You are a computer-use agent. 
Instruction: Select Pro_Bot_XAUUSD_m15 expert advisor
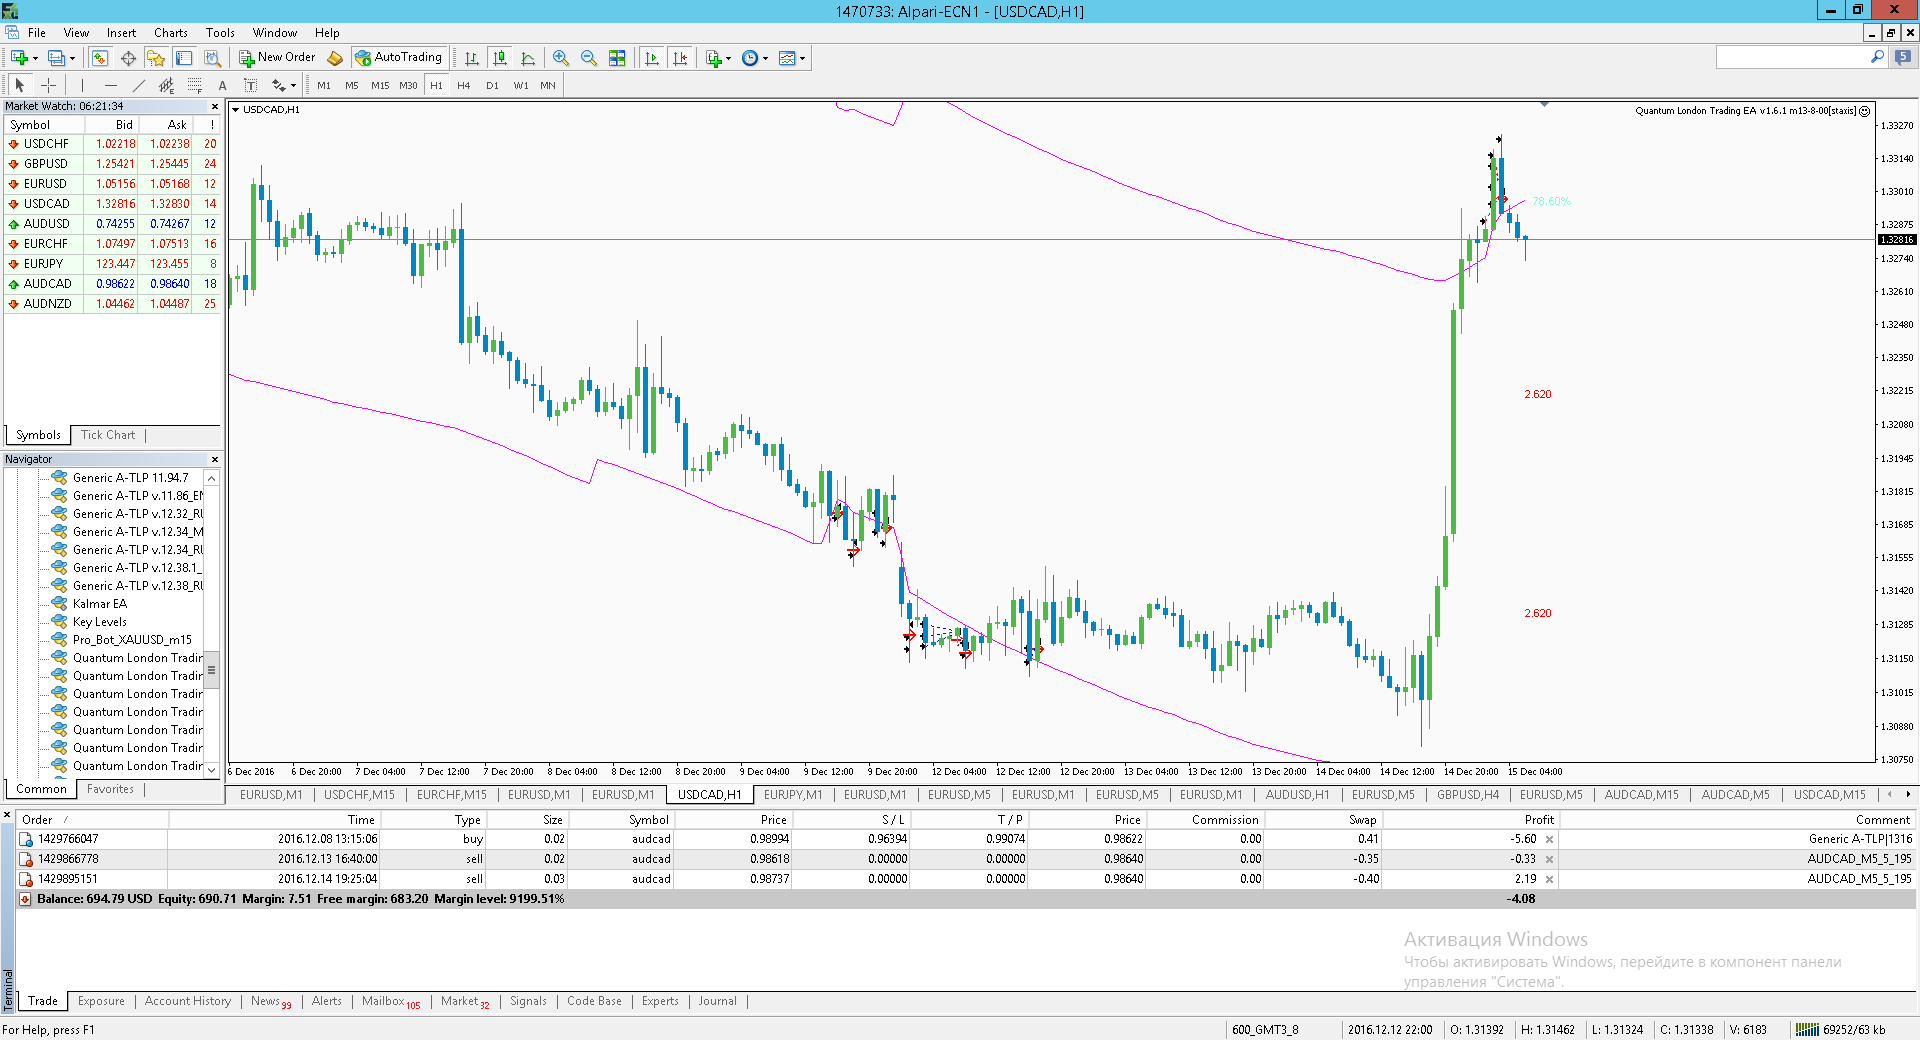pos(132,640)
